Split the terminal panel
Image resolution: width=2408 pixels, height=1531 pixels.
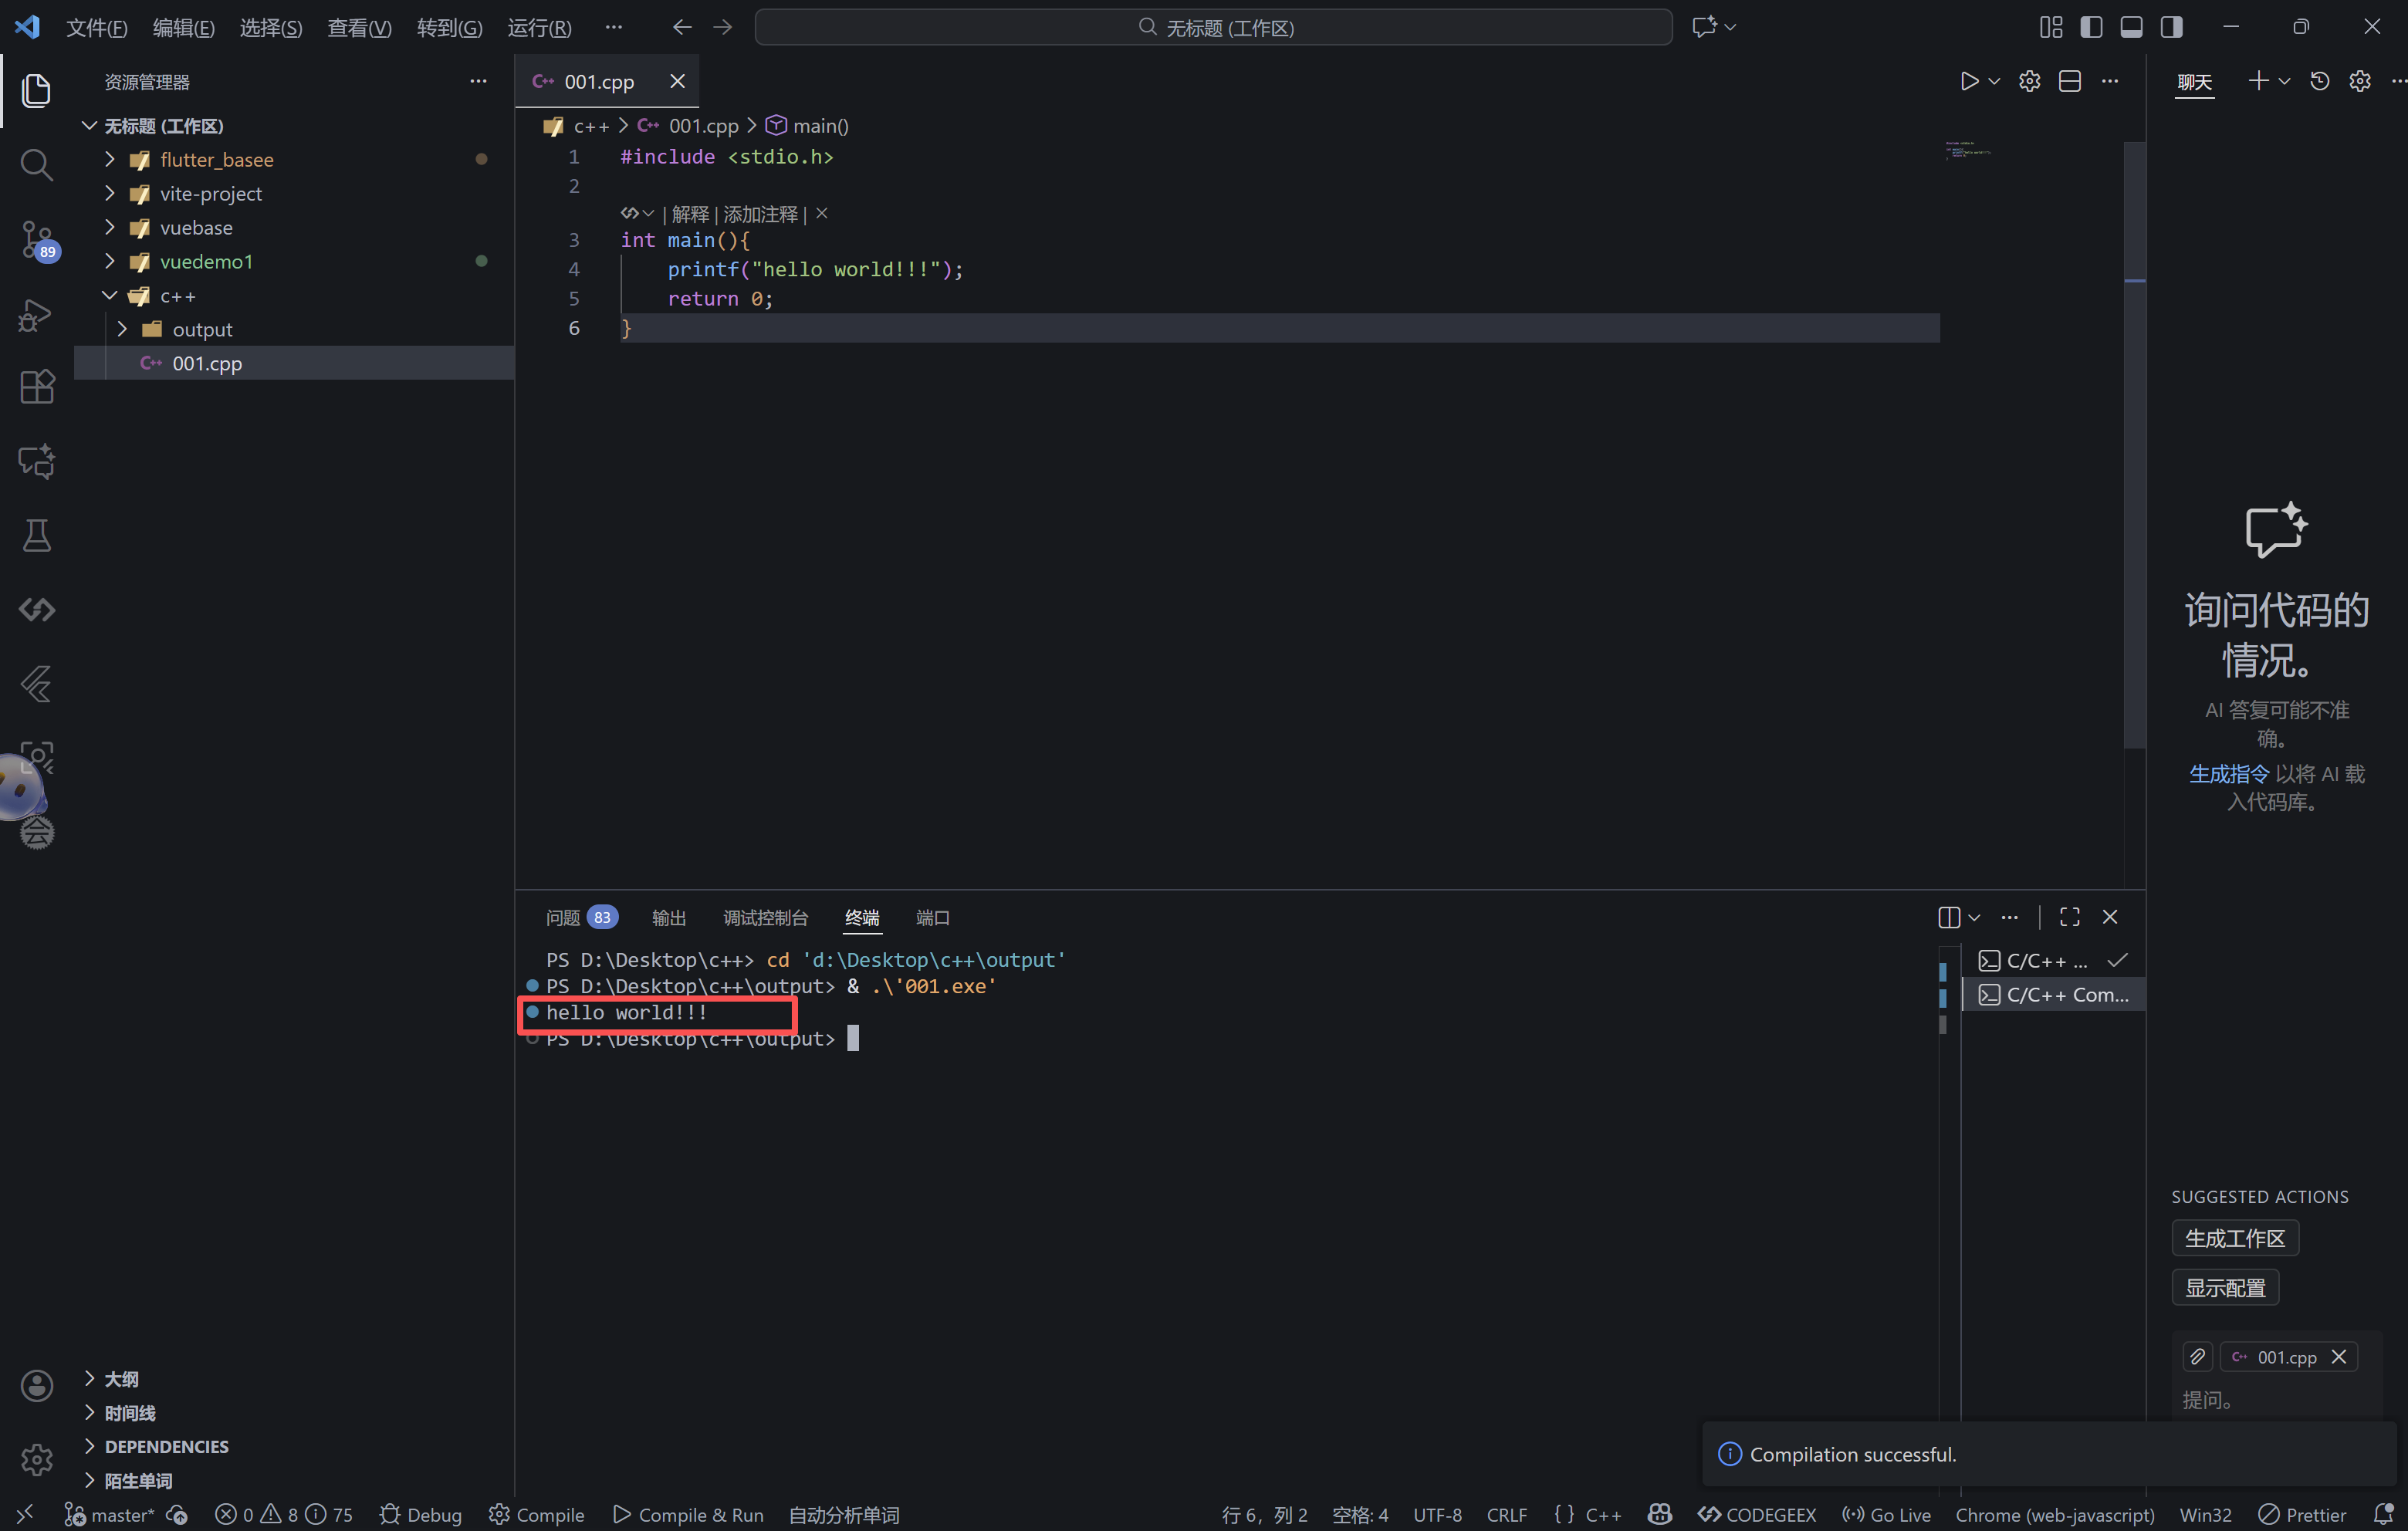point(1948,917)
